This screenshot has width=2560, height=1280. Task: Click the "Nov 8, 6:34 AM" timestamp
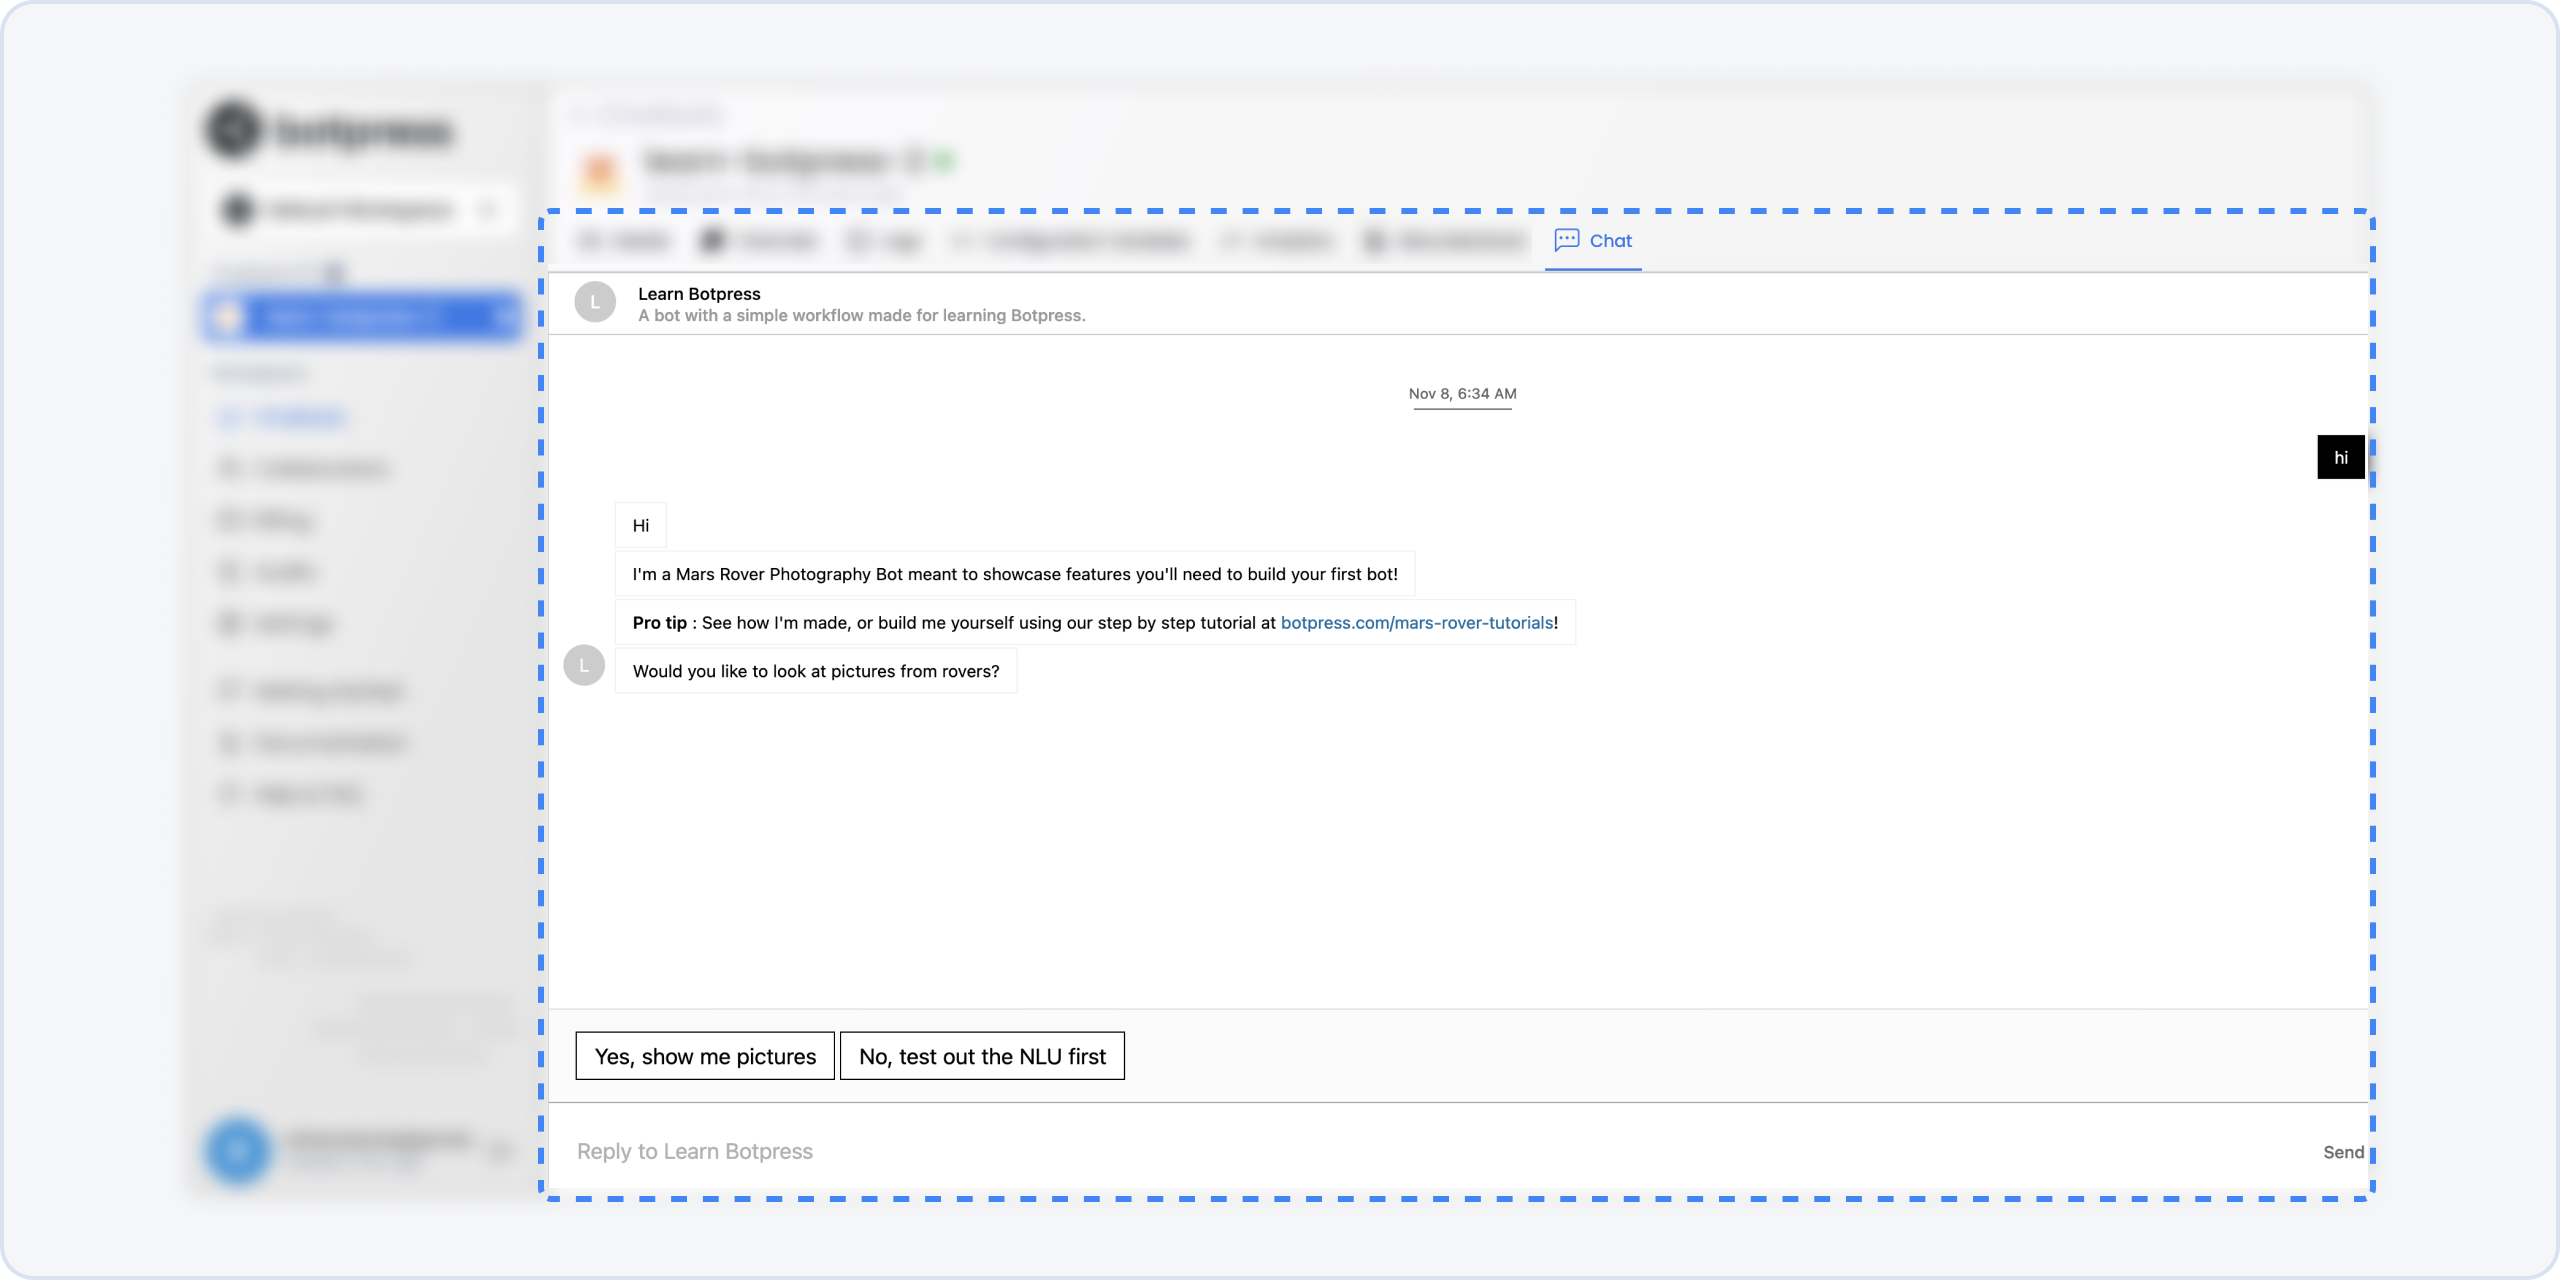(1462, 394)
